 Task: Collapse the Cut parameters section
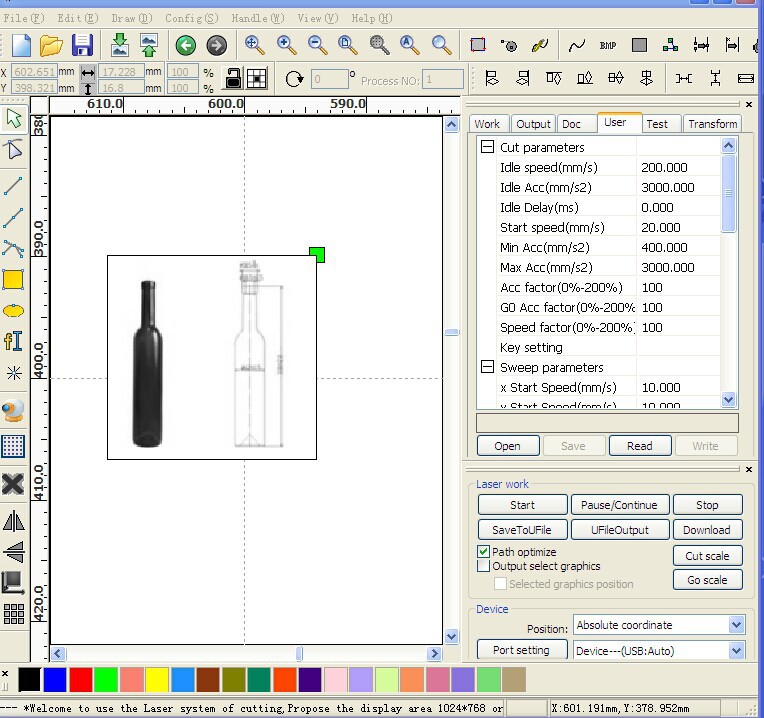[x=487, y=147]
